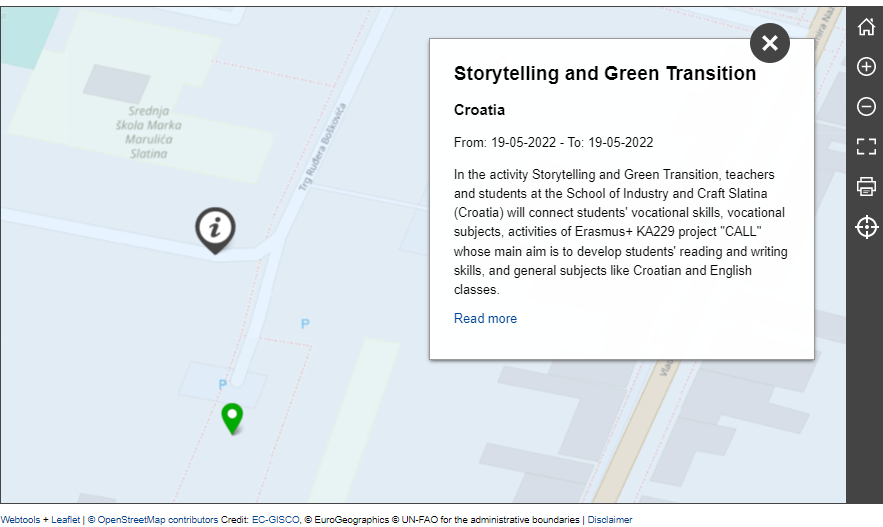Click the parking P symbol above green marker
The height and width of the screenshot is (527, 883).
pos(222,385)
